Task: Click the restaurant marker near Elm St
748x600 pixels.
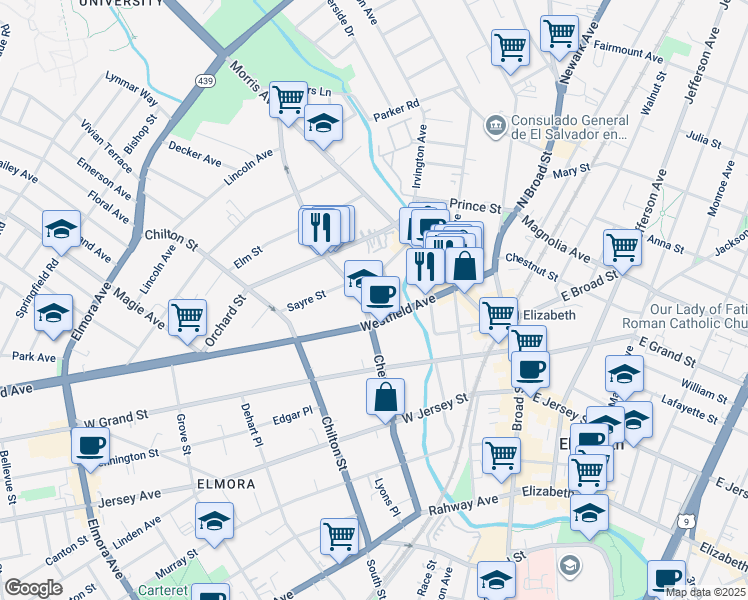Action: coord(320,226)
